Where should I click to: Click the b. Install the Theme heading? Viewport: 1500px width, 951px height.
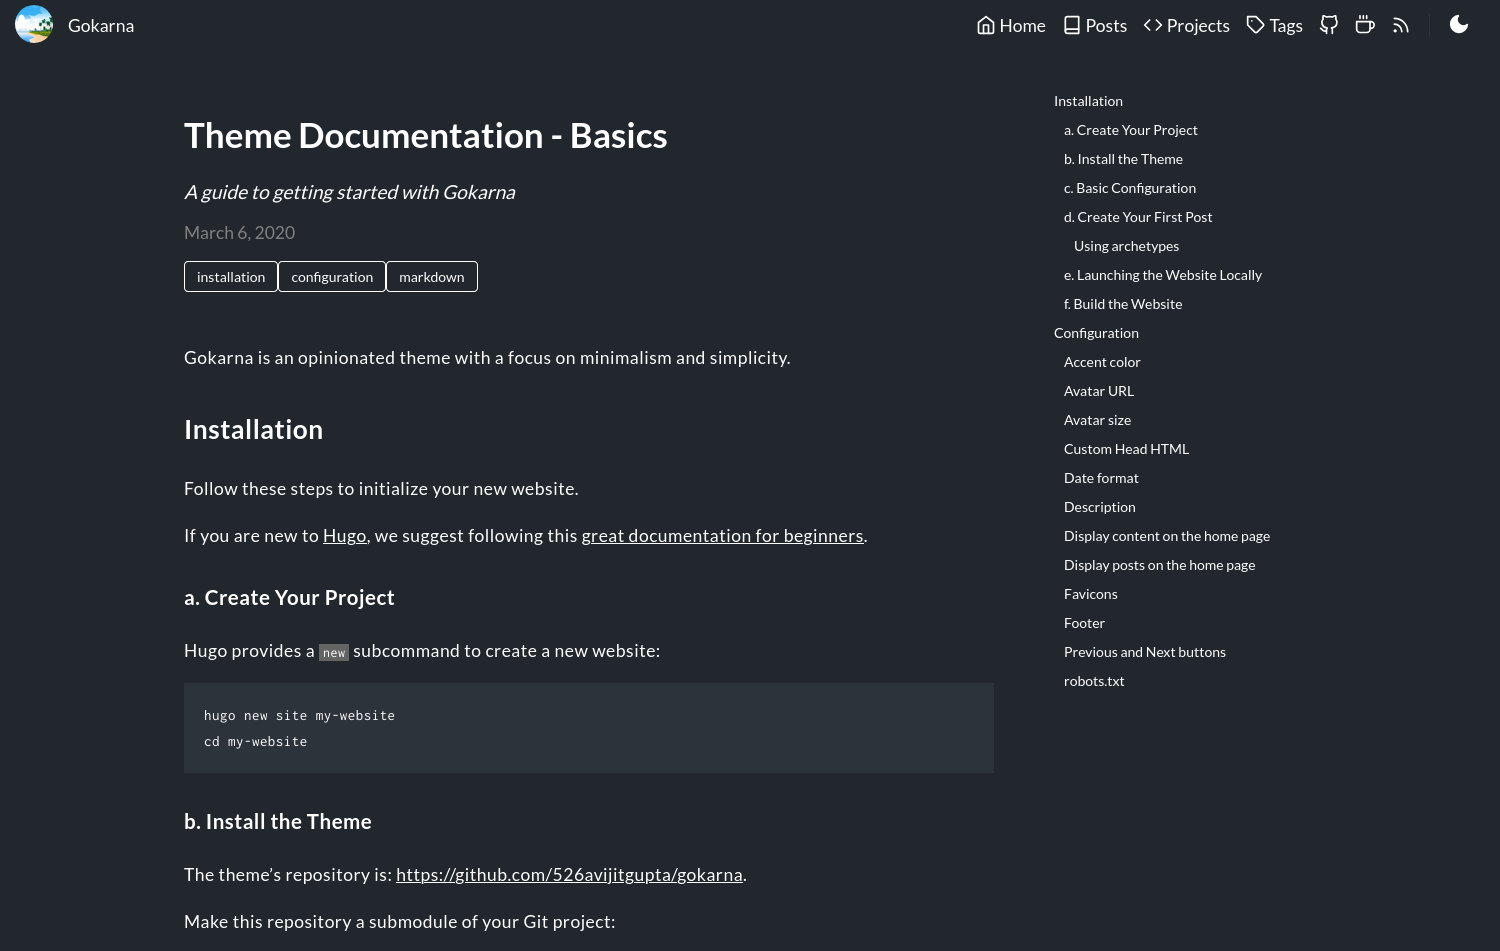(278, 822)
